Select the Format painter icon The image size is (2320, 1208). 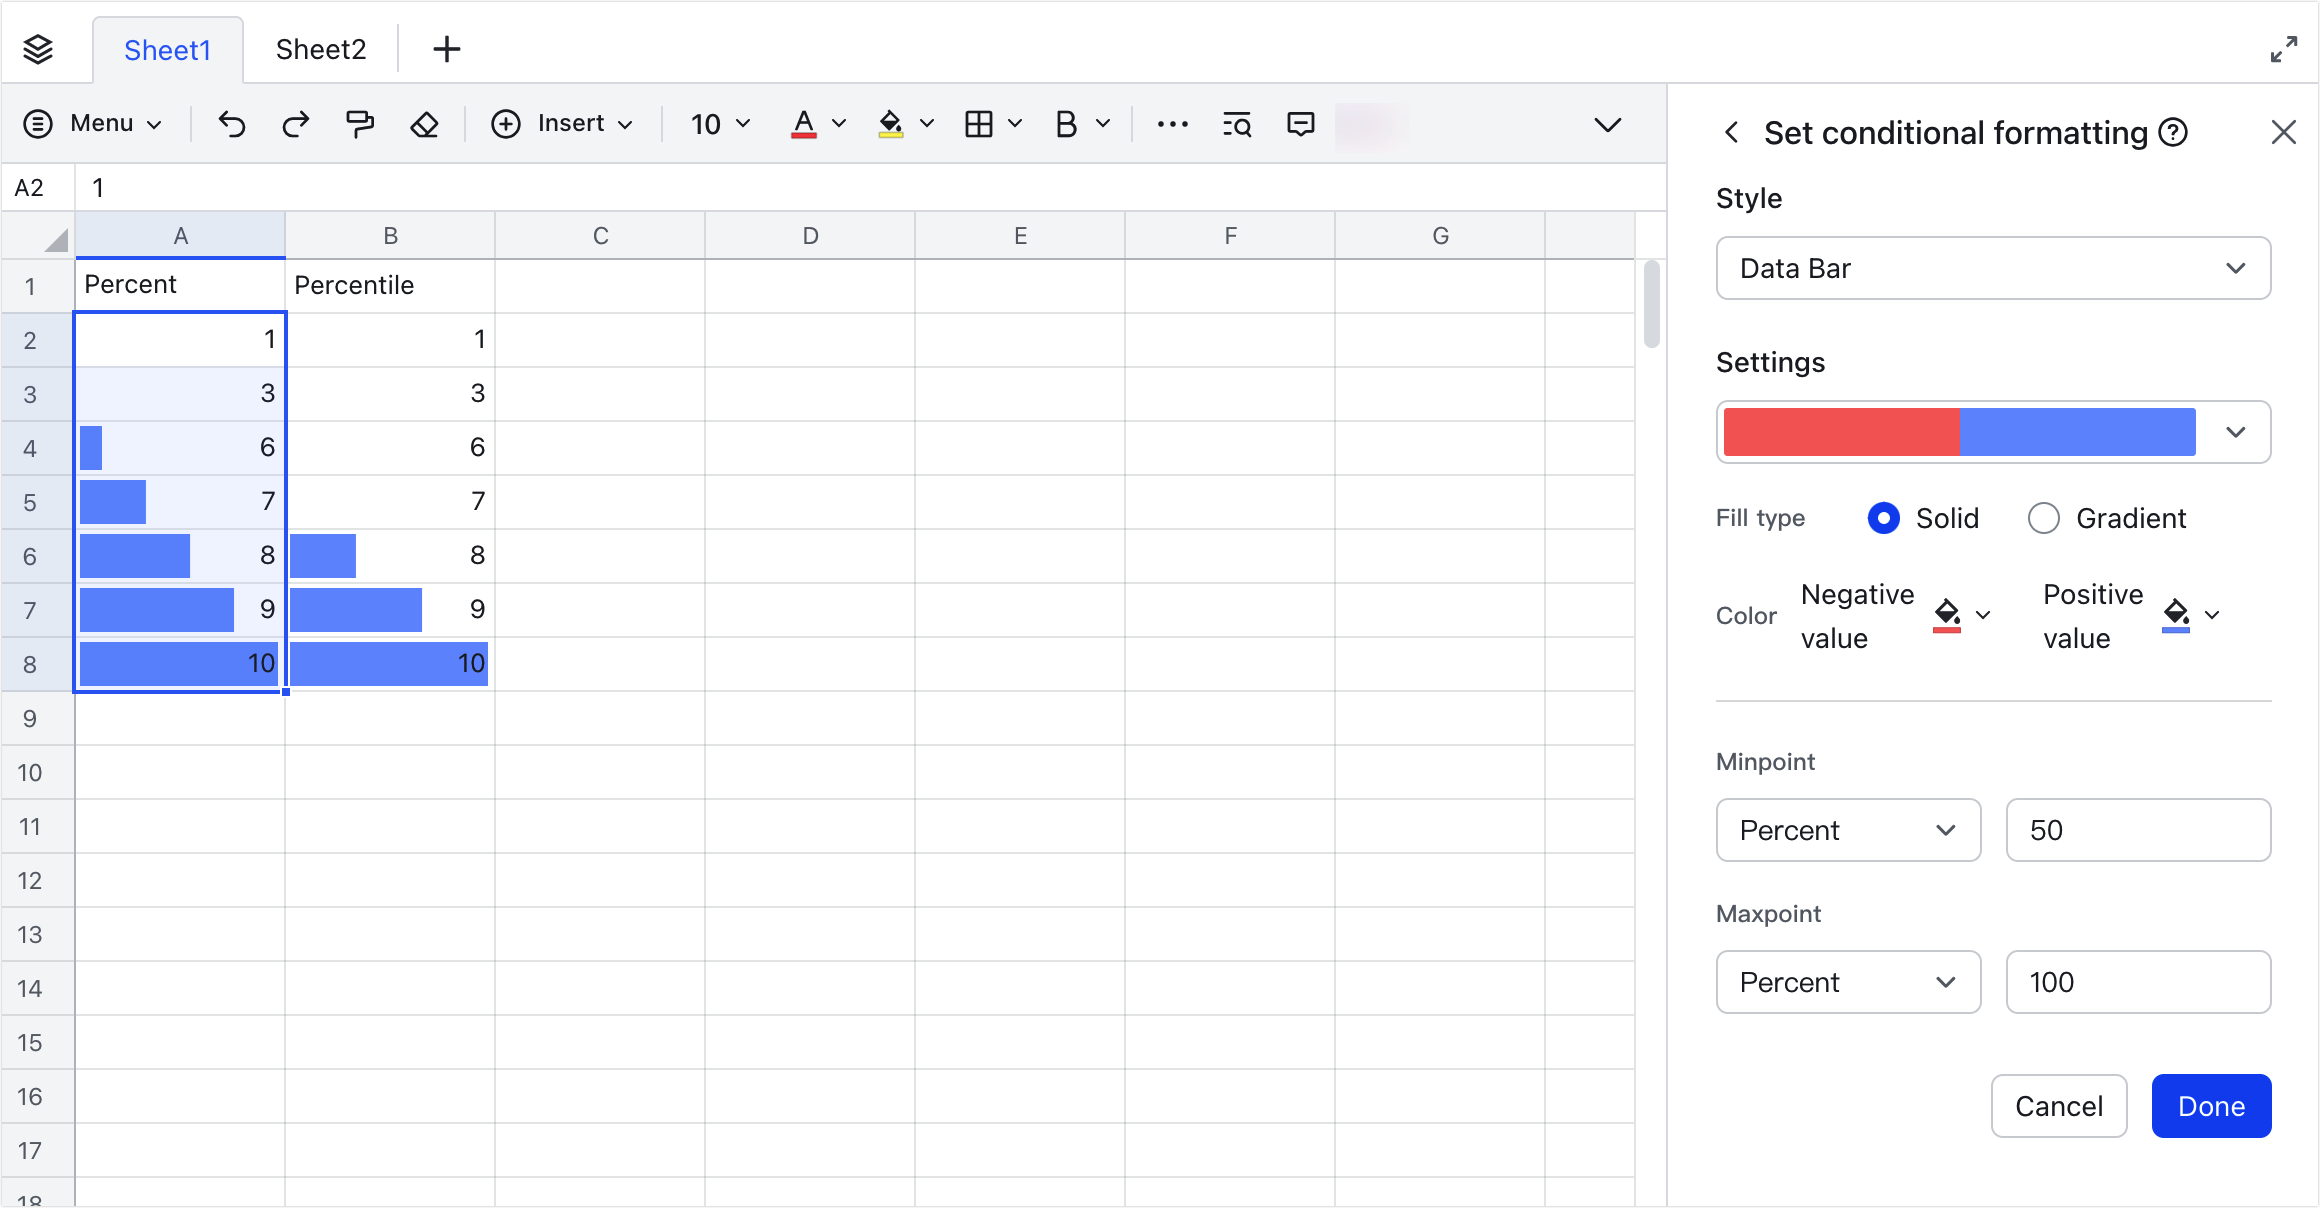360,123
